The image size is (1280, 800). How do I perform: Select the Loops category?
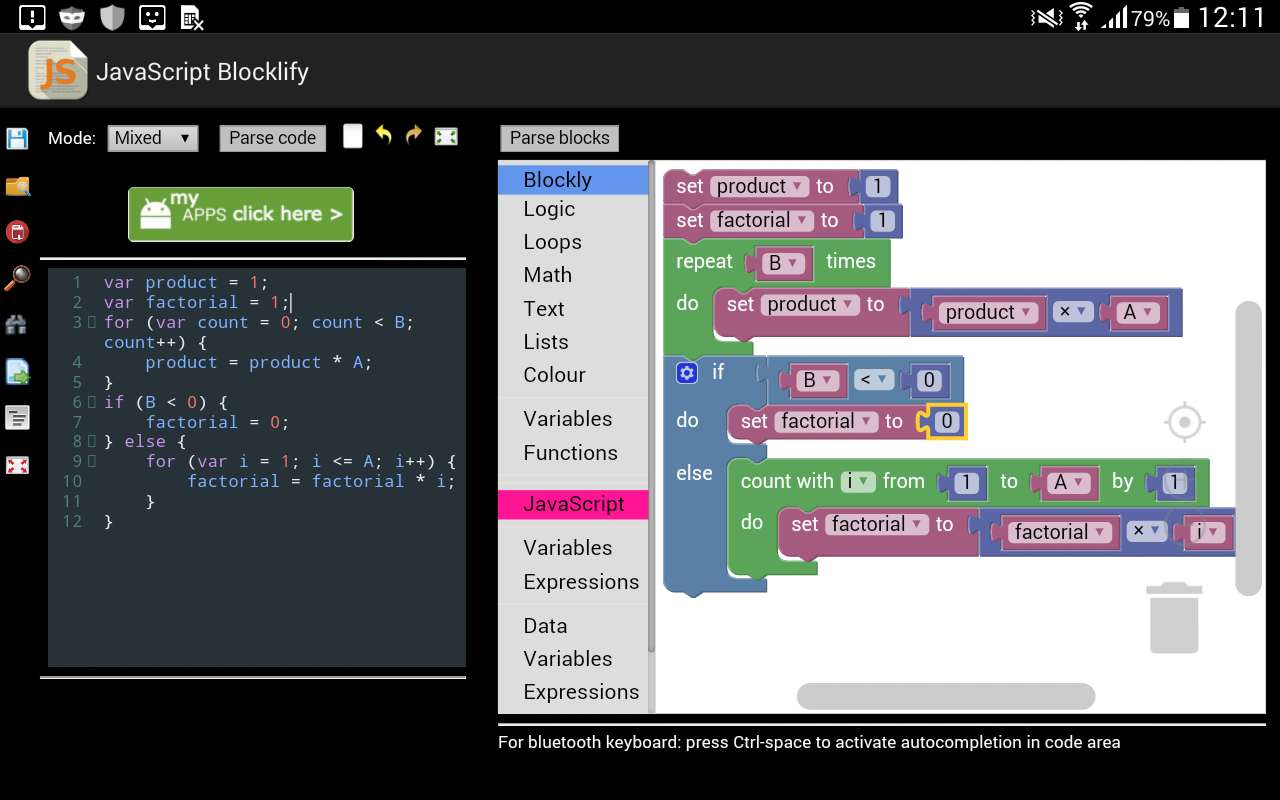click(x=552, y=242)
